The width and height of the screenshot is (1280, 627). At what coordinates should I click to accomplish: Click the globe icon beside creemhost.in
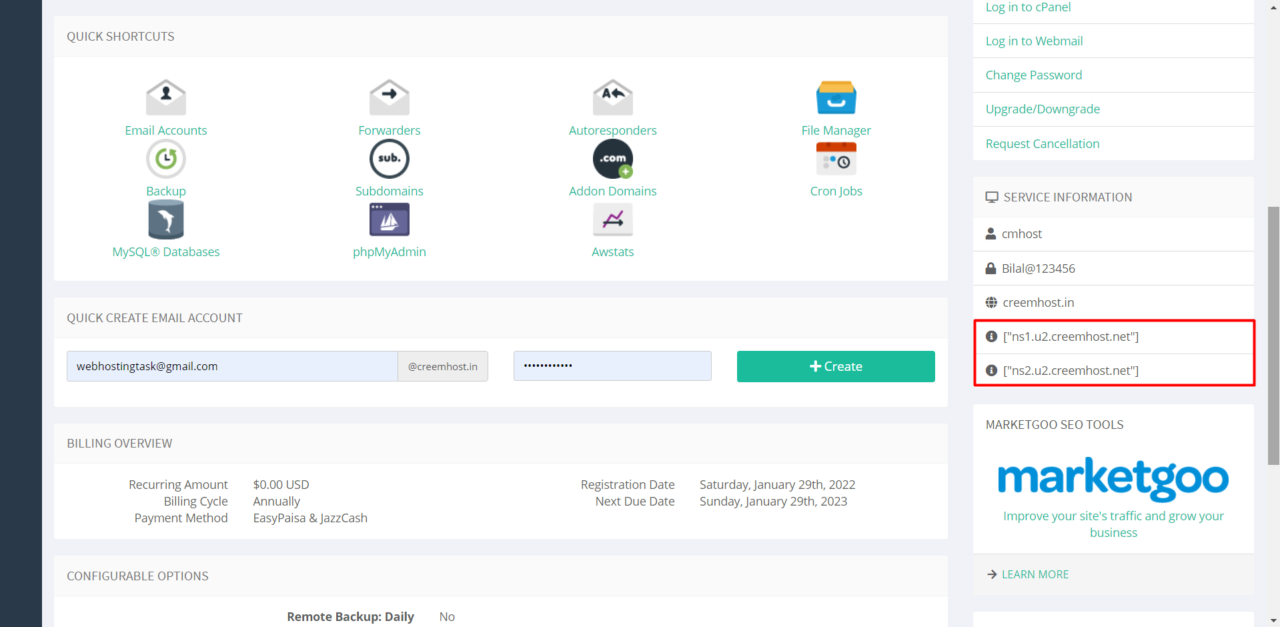[x=991, y=302]
